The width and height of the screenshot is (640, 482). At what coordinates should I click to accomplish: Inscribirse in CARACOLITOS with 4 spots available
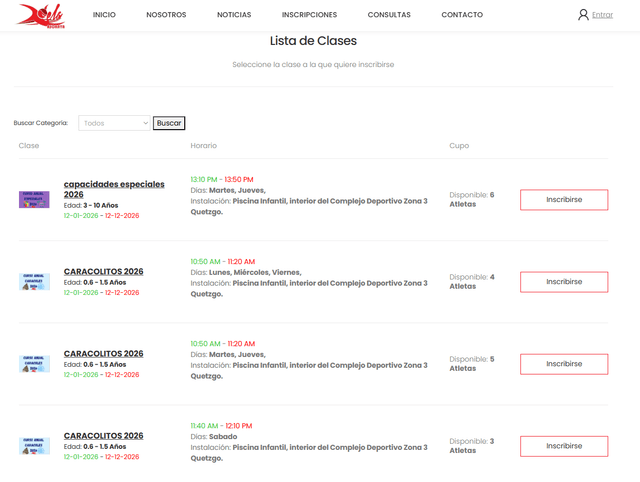click(x=563, y=282)
